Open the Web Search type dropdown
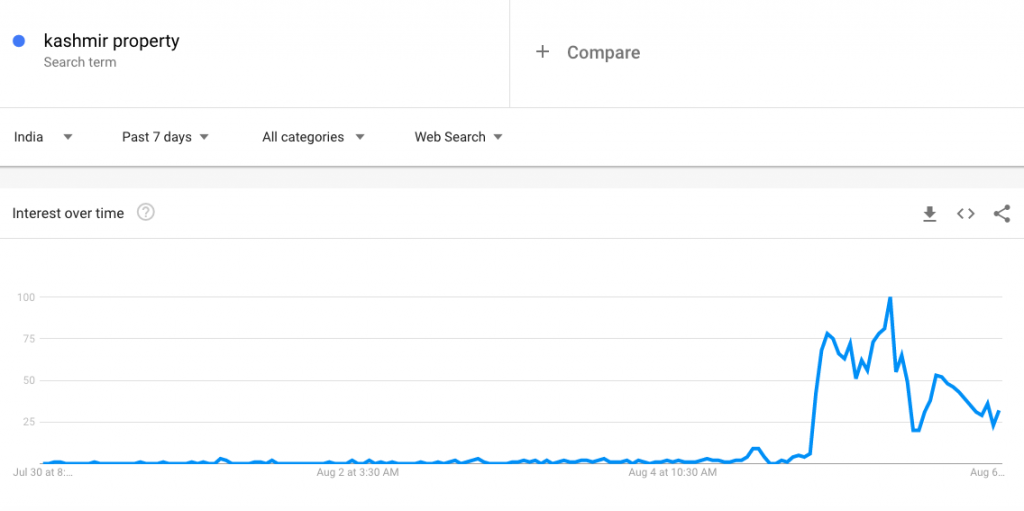This screenshot has width=1024, height=511. coord(458,137)
